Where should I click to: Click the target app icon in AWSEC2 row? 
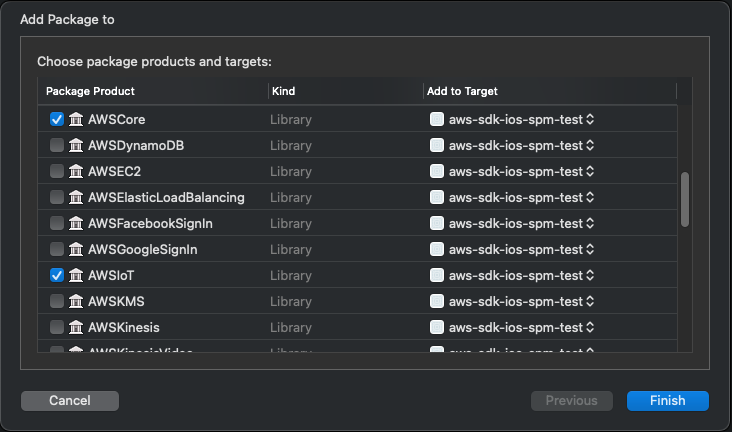437,171
